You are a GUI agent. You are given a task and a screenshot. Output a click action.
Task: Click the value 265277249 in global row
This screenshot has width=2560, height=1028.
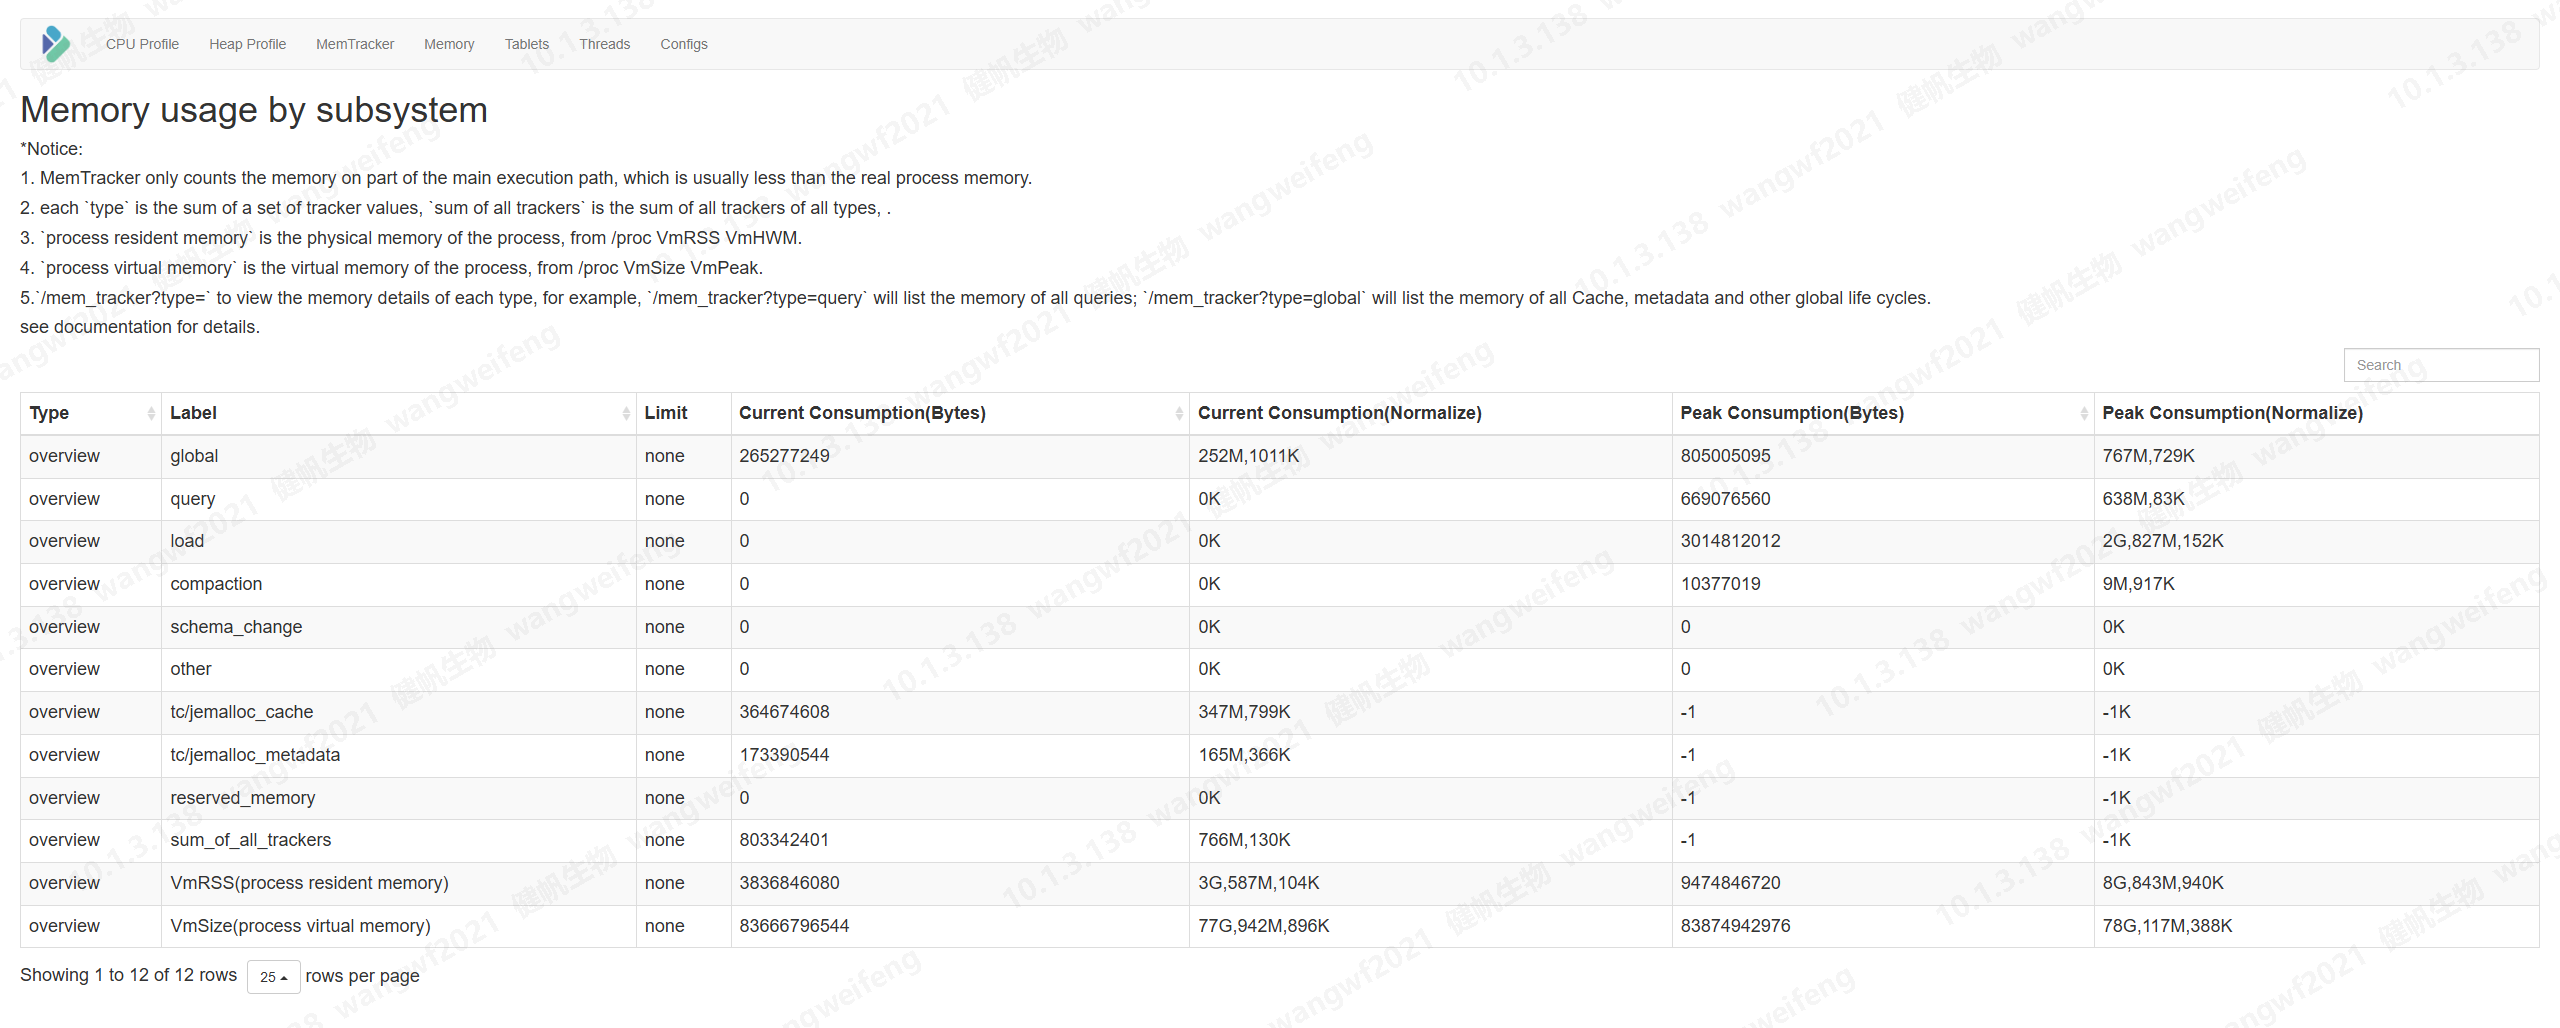point(784,456)
